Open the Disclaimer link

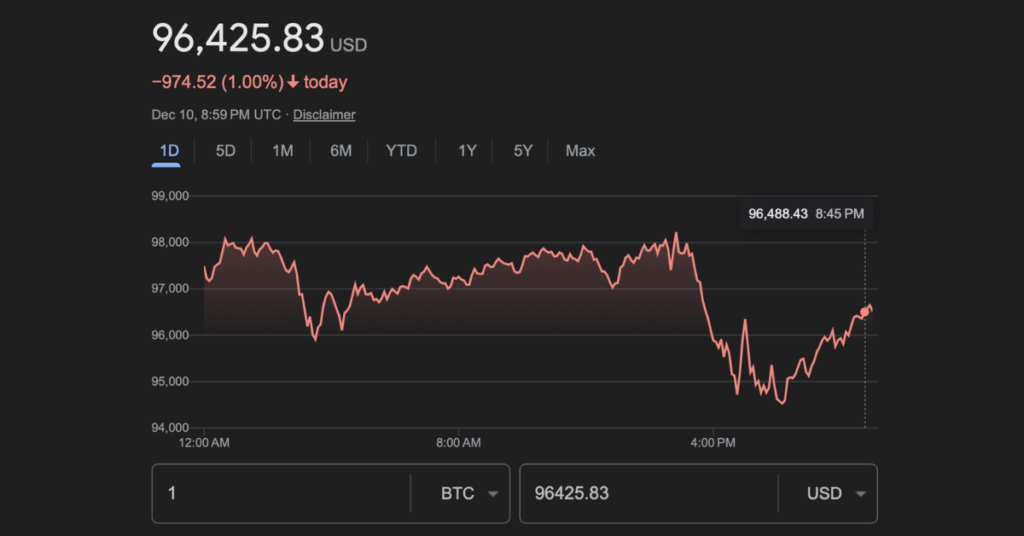pos(324,115)
